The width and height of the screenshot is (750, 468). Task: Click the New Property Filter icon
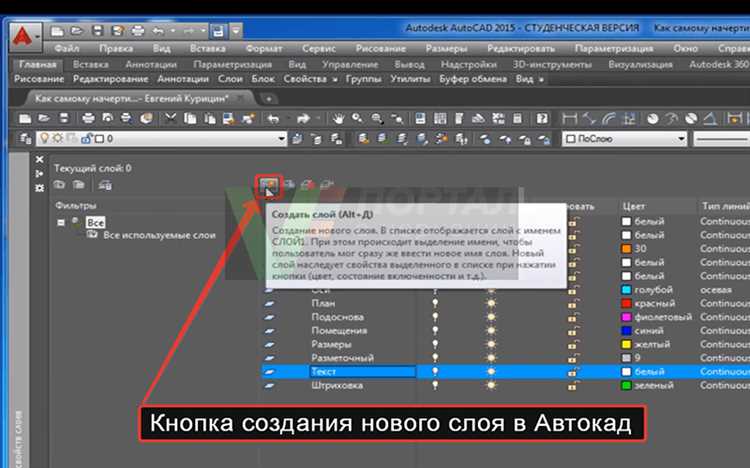tap(59, 185)
